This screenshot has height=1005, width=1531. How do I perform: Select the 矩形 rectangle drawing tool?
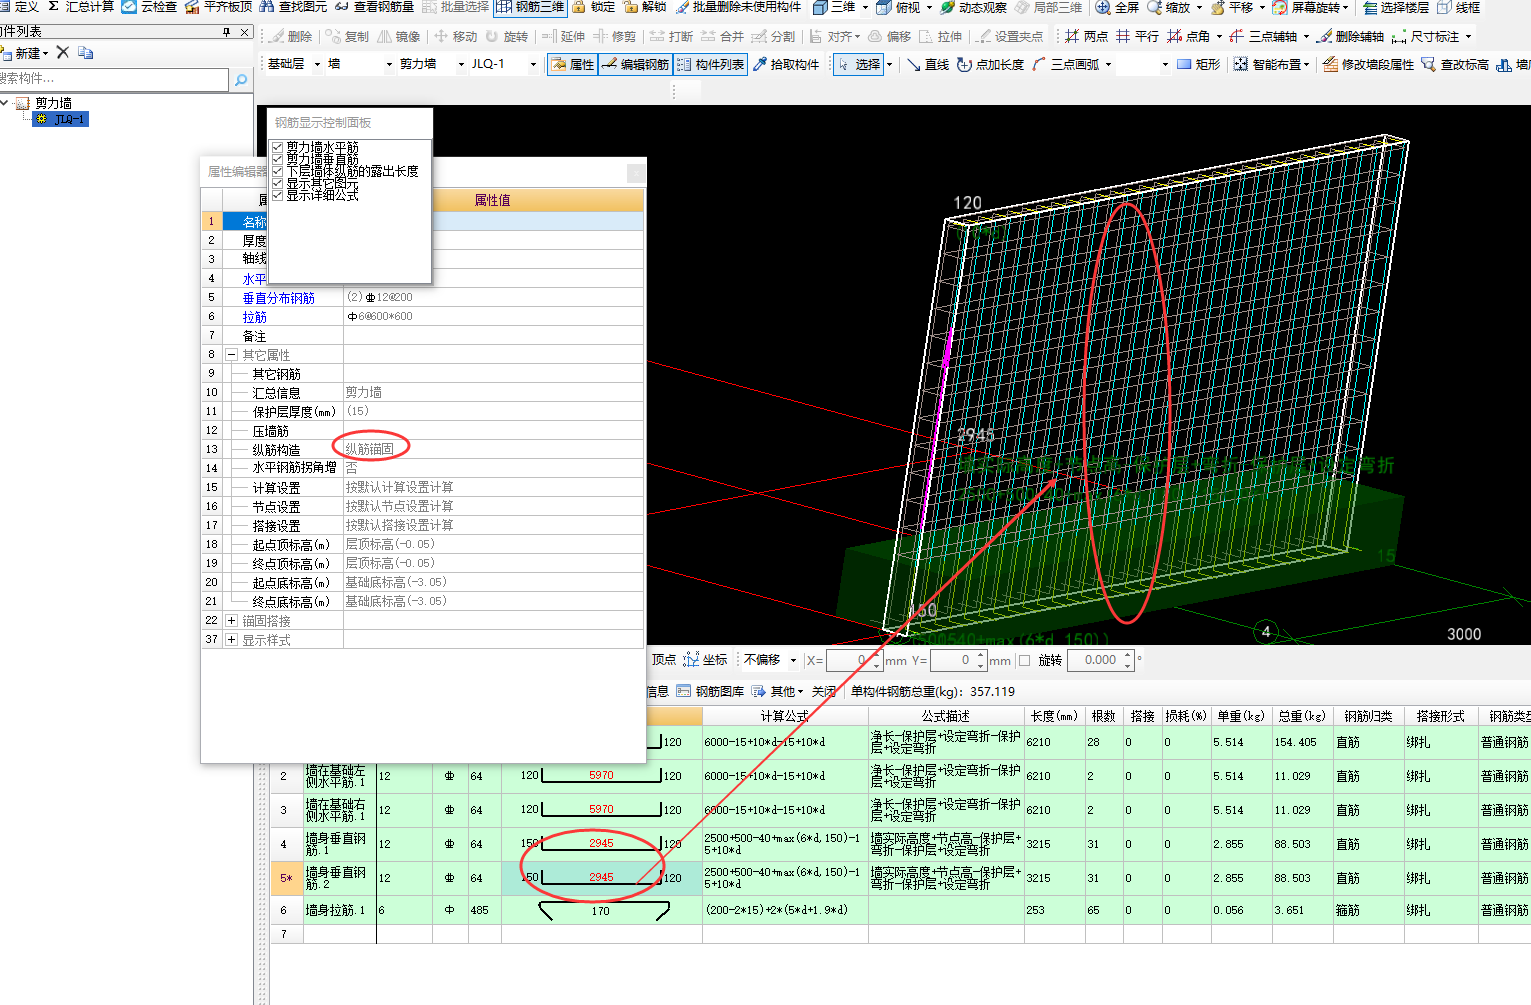[x=1199, y=64]
